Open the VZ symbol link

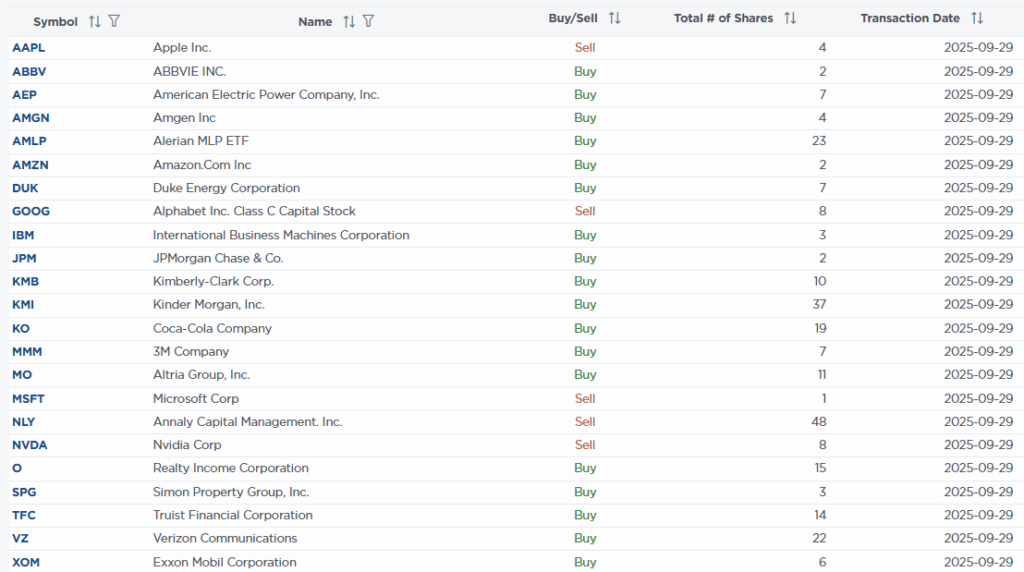tap(20, 539)
